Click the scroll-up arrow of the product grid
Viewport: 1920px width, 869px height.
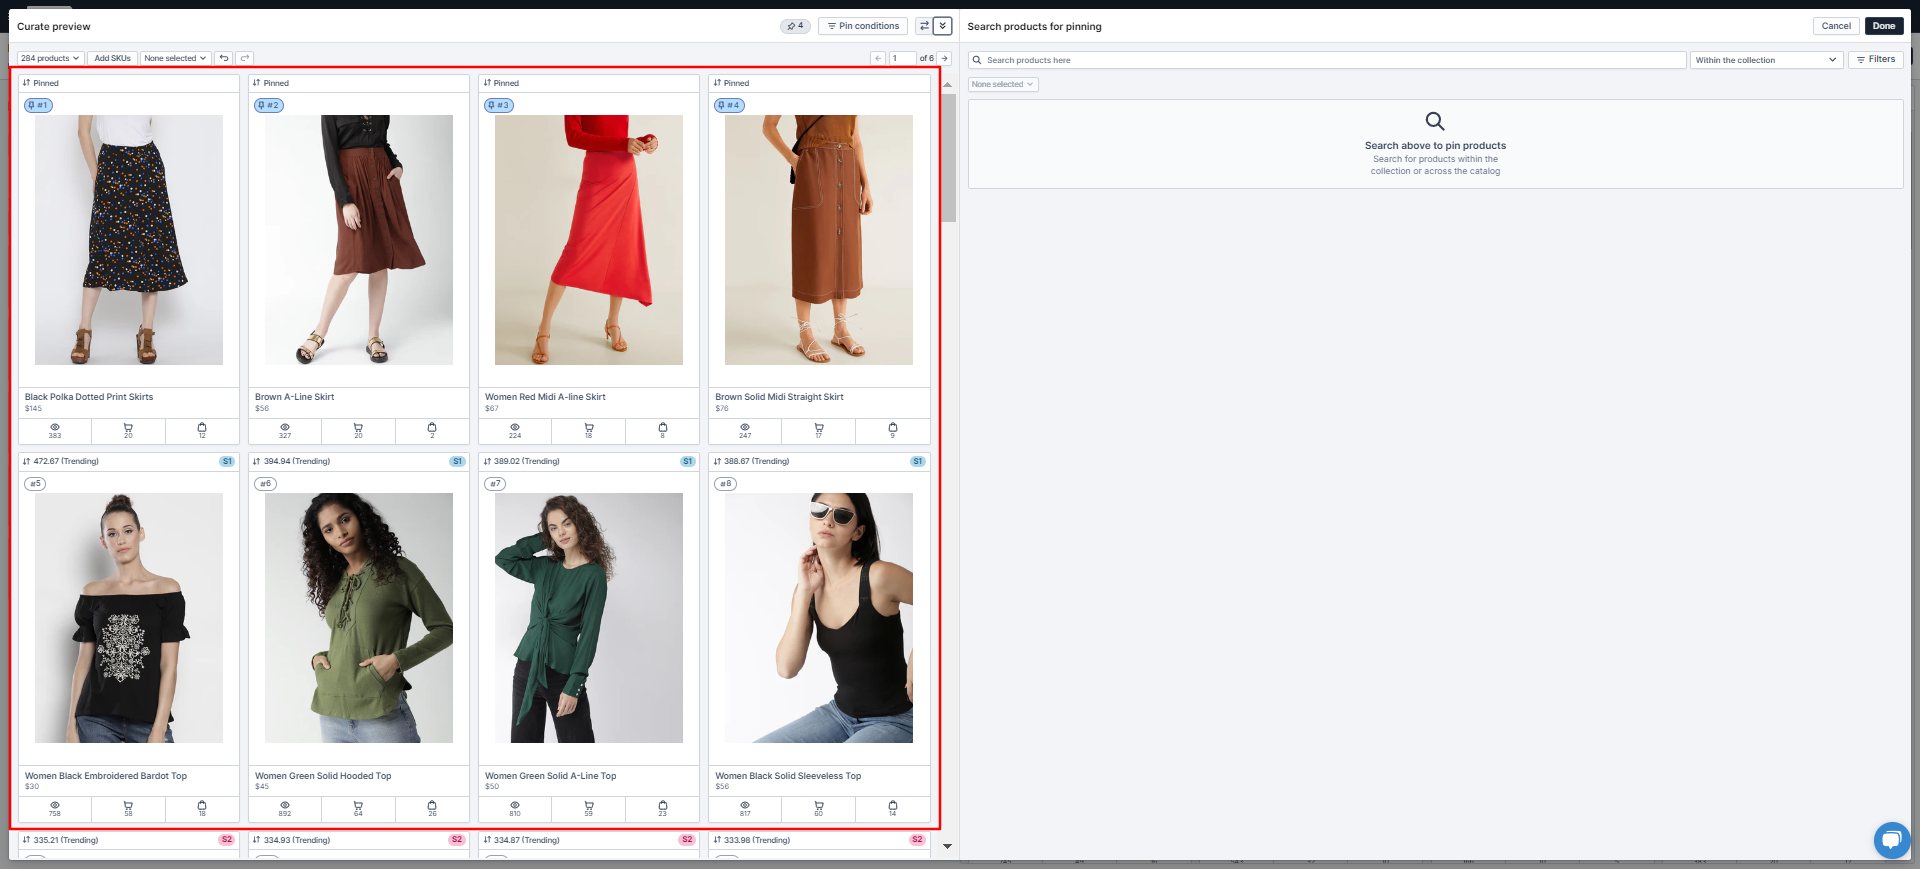[x=948, y=84]
